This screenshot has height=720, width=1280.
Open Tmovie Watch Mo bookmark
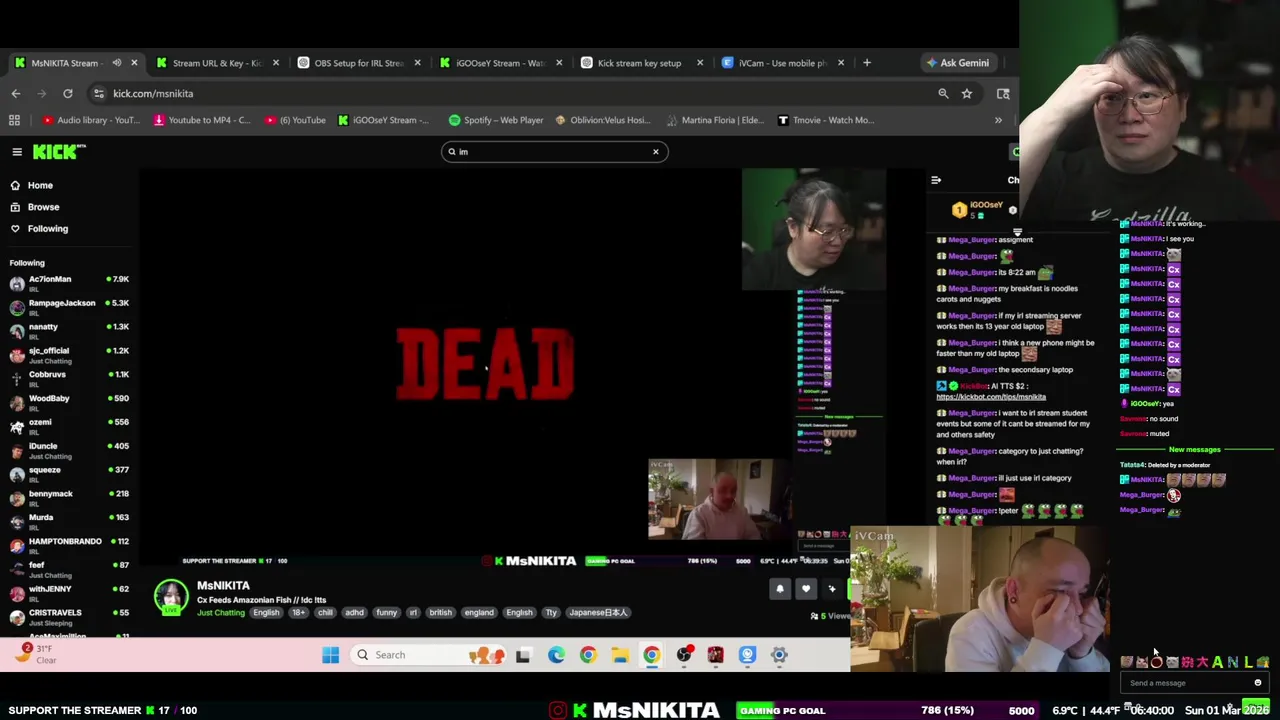826,120
